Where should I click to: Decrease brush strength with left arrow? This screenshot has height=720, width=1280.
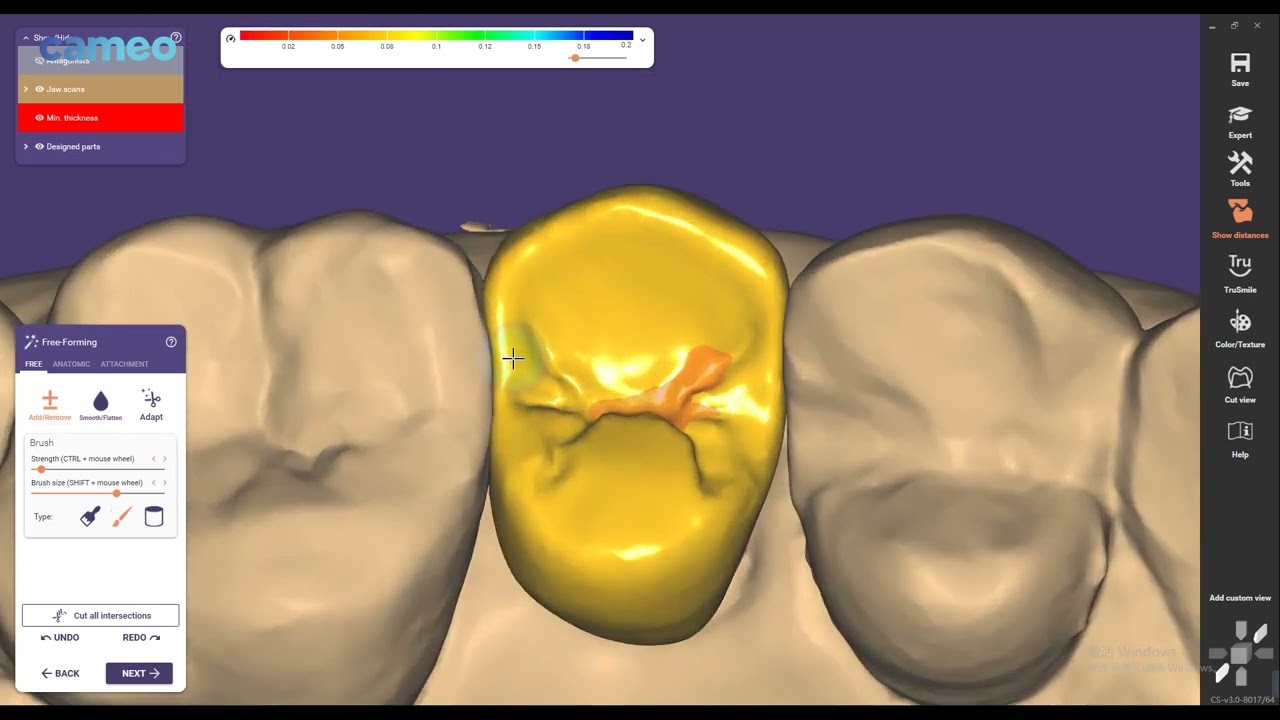click(x=154, y=459)
